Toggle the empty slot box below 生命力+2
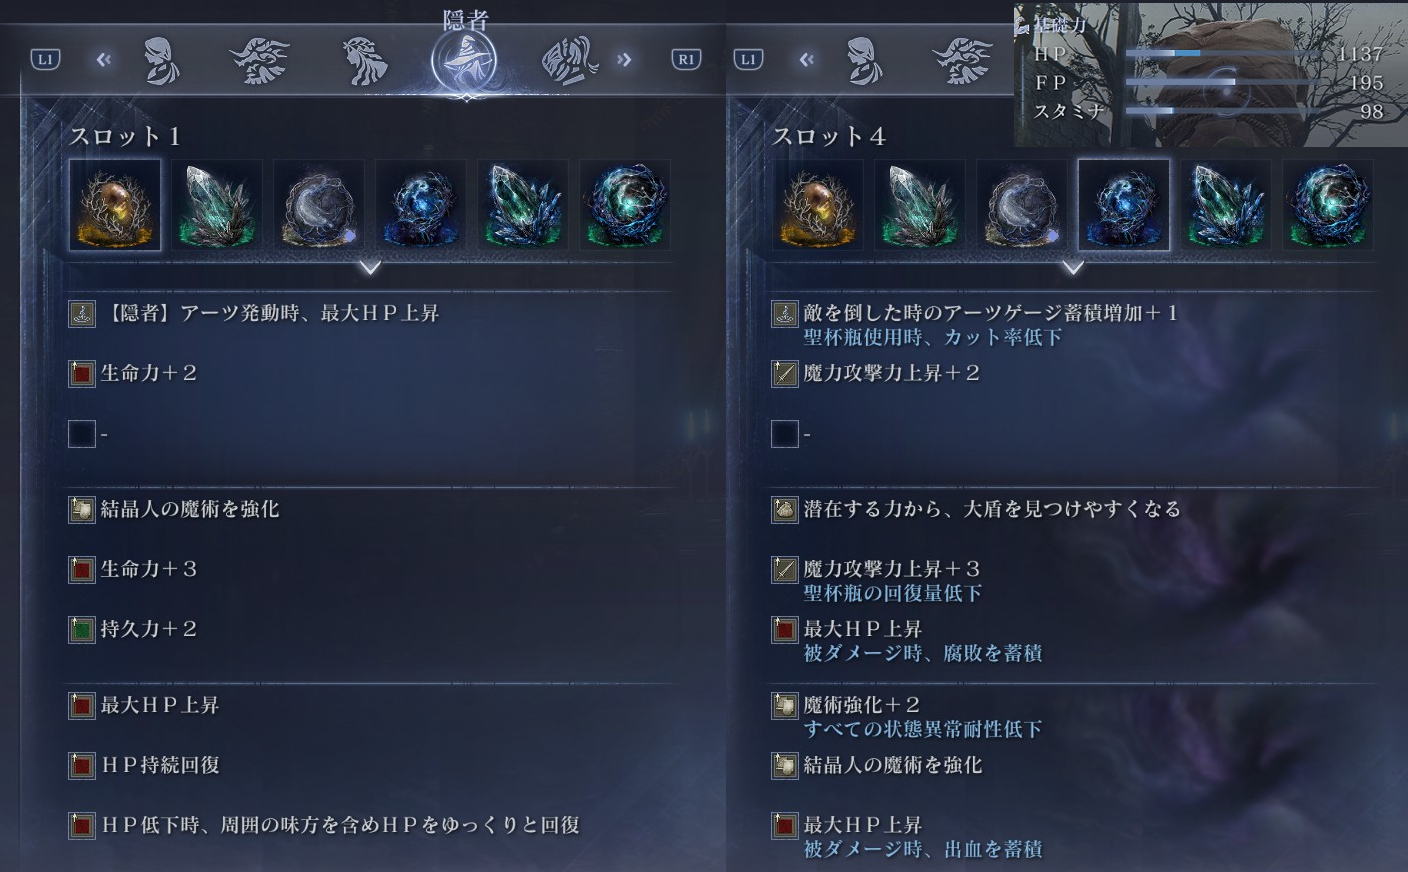 [82, 434]
